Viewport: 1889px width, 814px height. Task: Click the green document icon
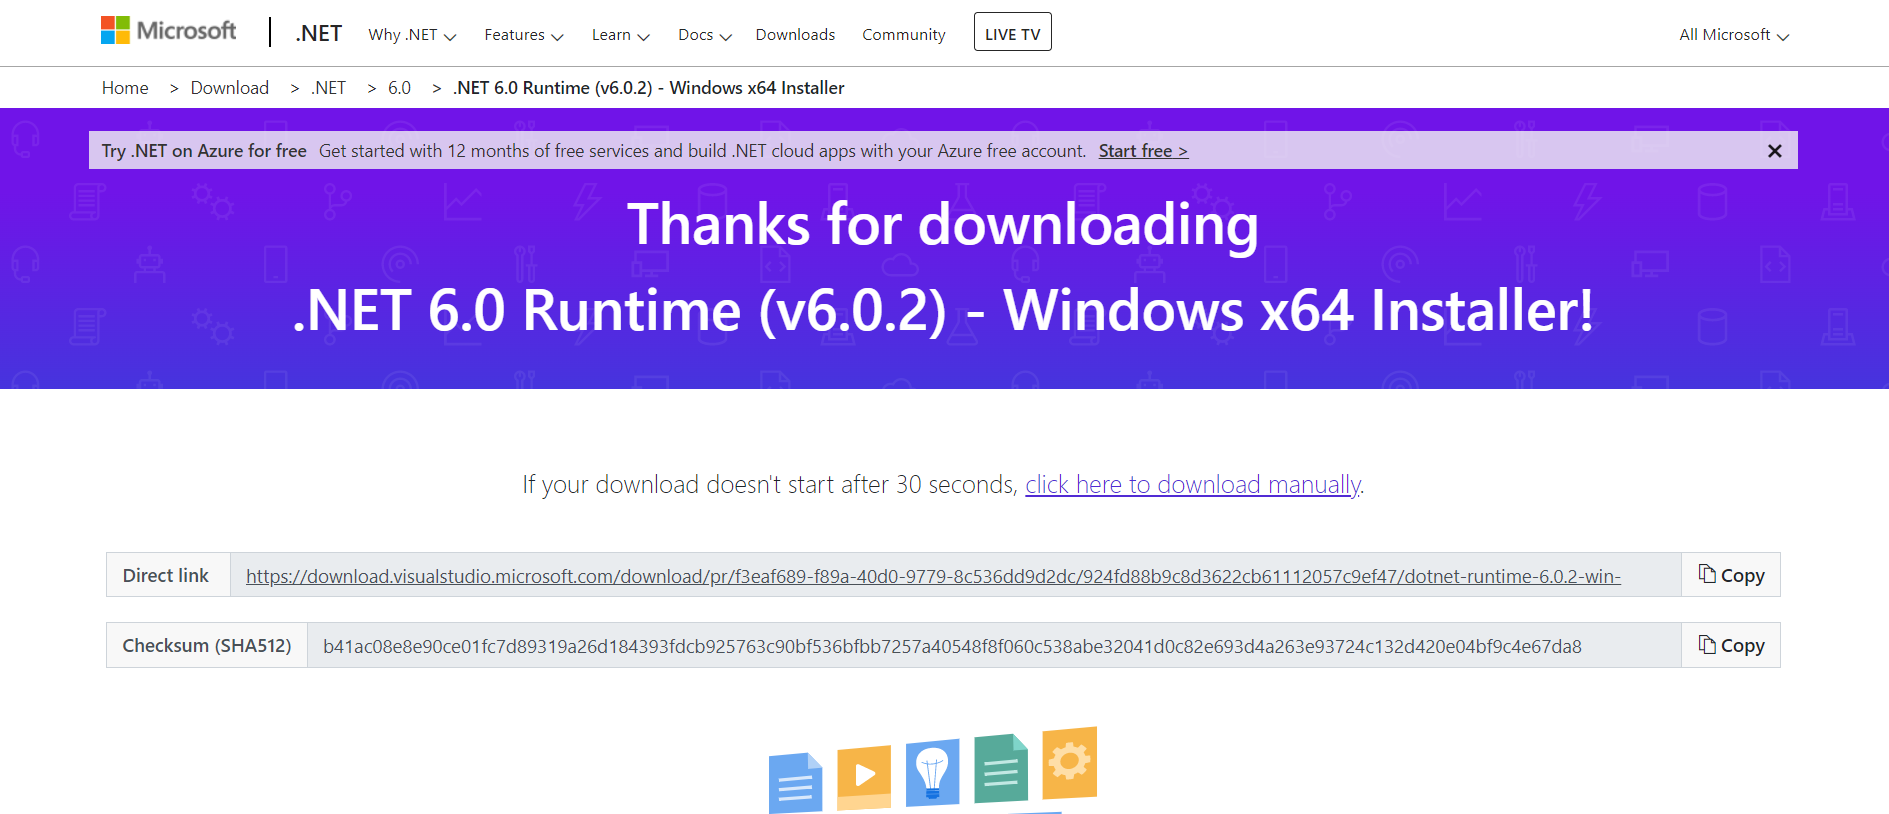pyautogui.click(x=1001, y=769)
